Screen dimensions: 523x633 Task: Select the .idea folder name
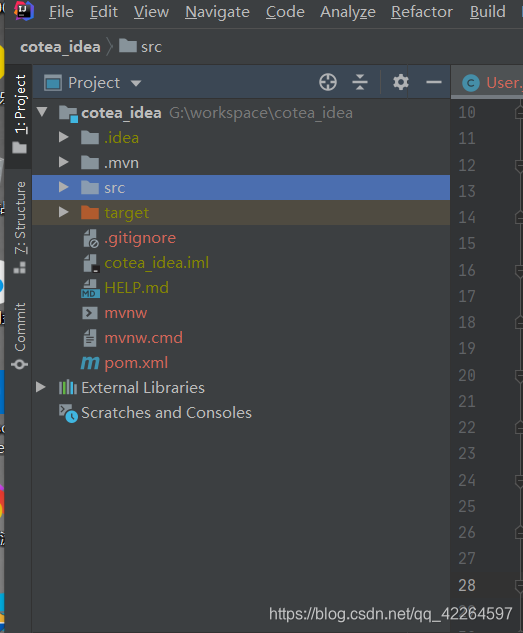[x=121, y=138]
